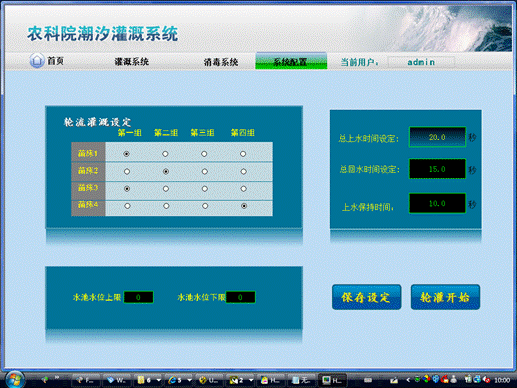Image resolution: width=517 pixels, height=388 pixels.
Task: Click the 保存设定 button
Action: point(366,297)
